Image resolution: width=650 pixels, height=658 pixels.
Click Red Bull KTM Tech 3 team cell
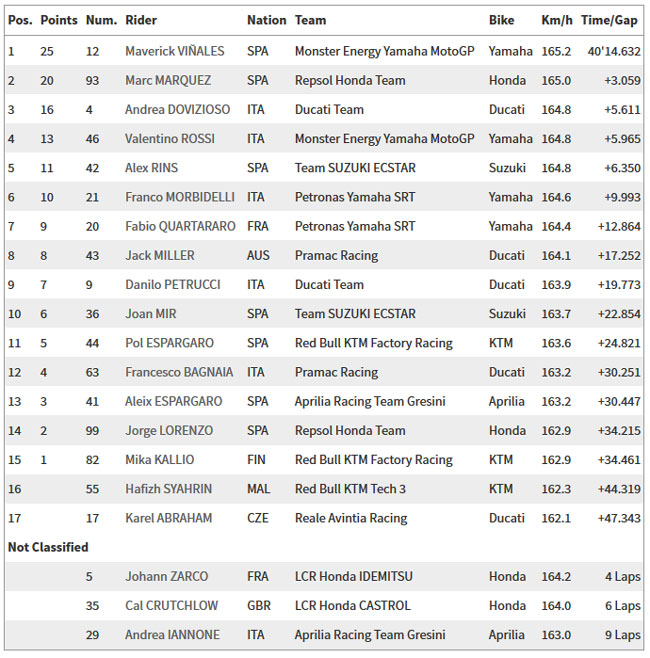[350, 489]
